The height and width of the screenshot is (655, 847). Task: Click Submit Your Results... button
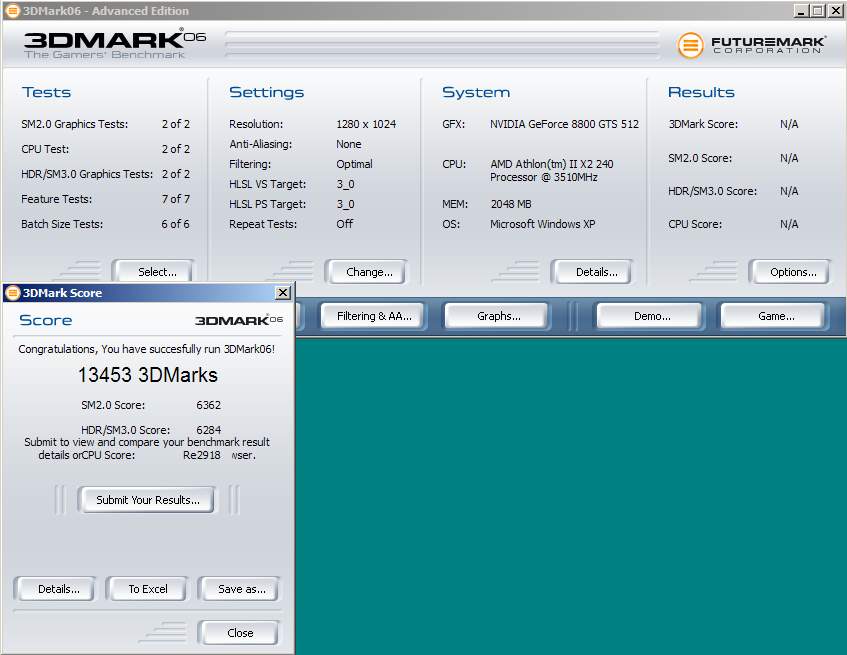[148, 500]
